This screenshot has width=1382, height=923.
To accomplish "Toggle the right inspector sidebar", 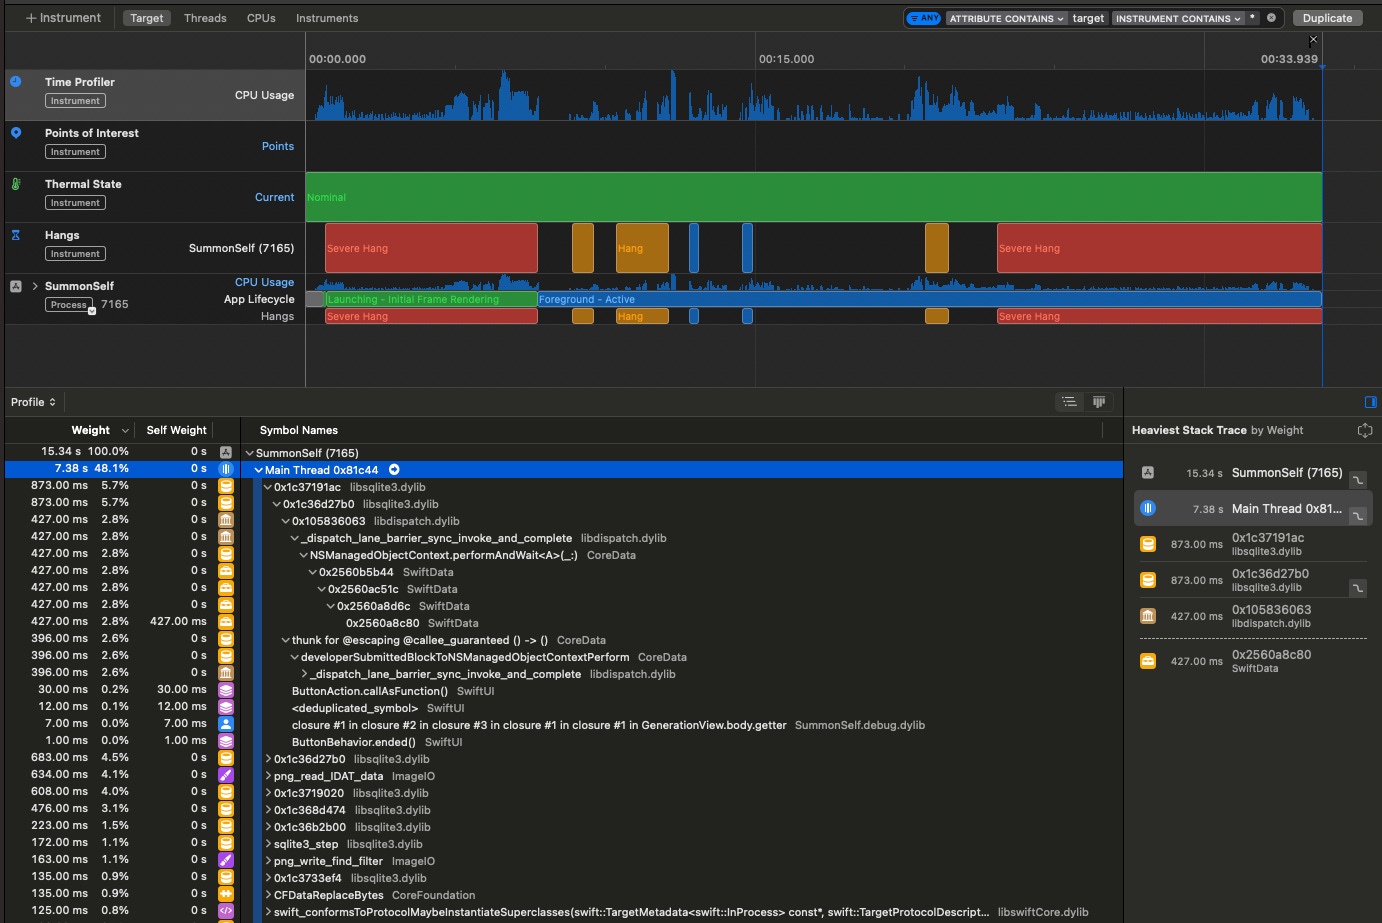I will (1370, 402).
